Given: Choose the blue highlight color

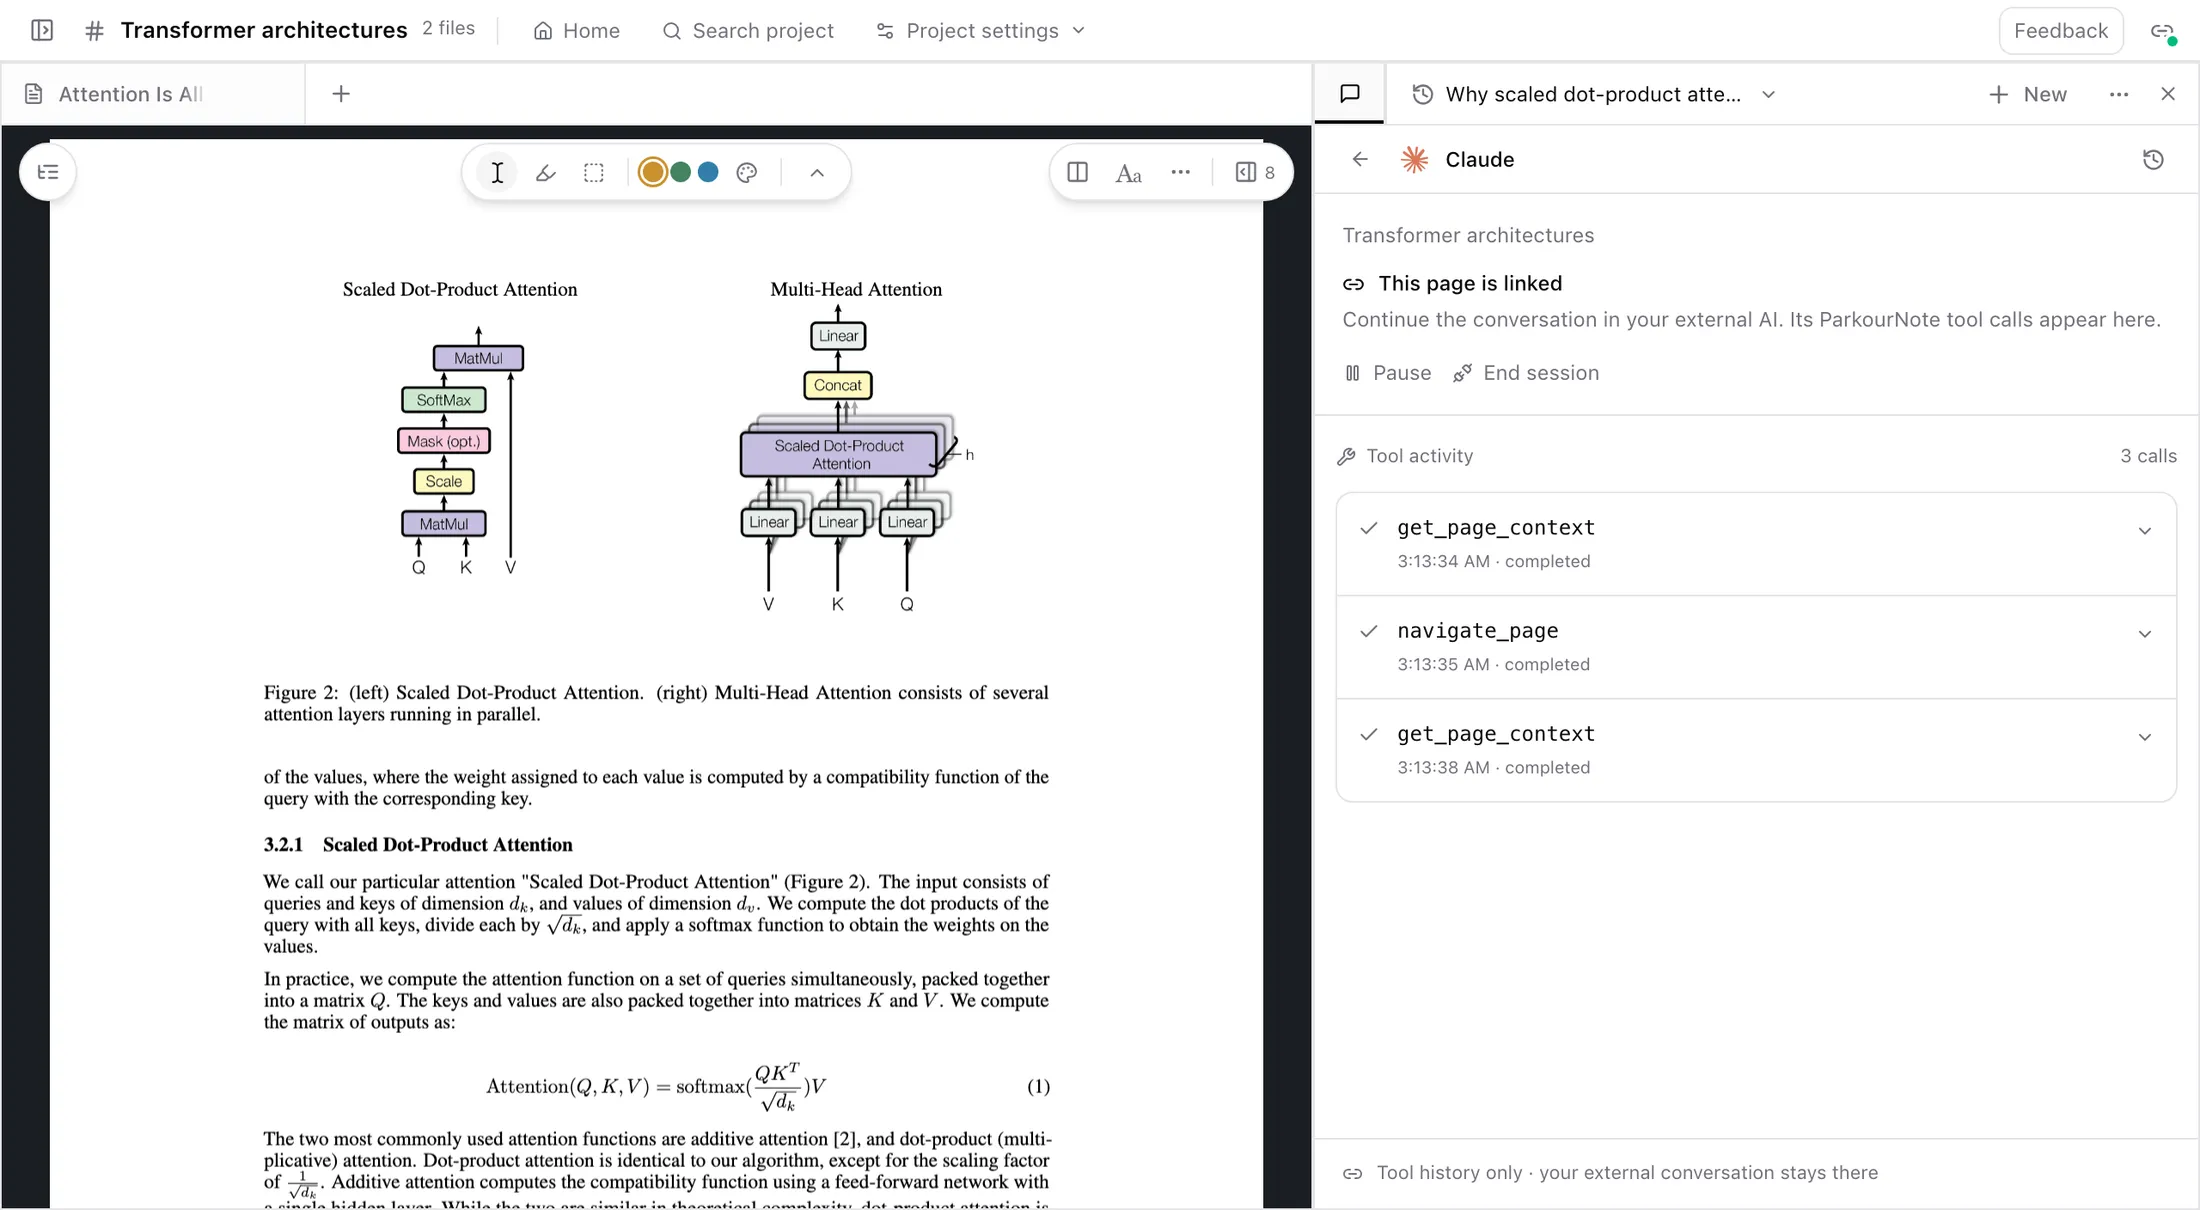Looking at the screenshot, I should point(708,172).
